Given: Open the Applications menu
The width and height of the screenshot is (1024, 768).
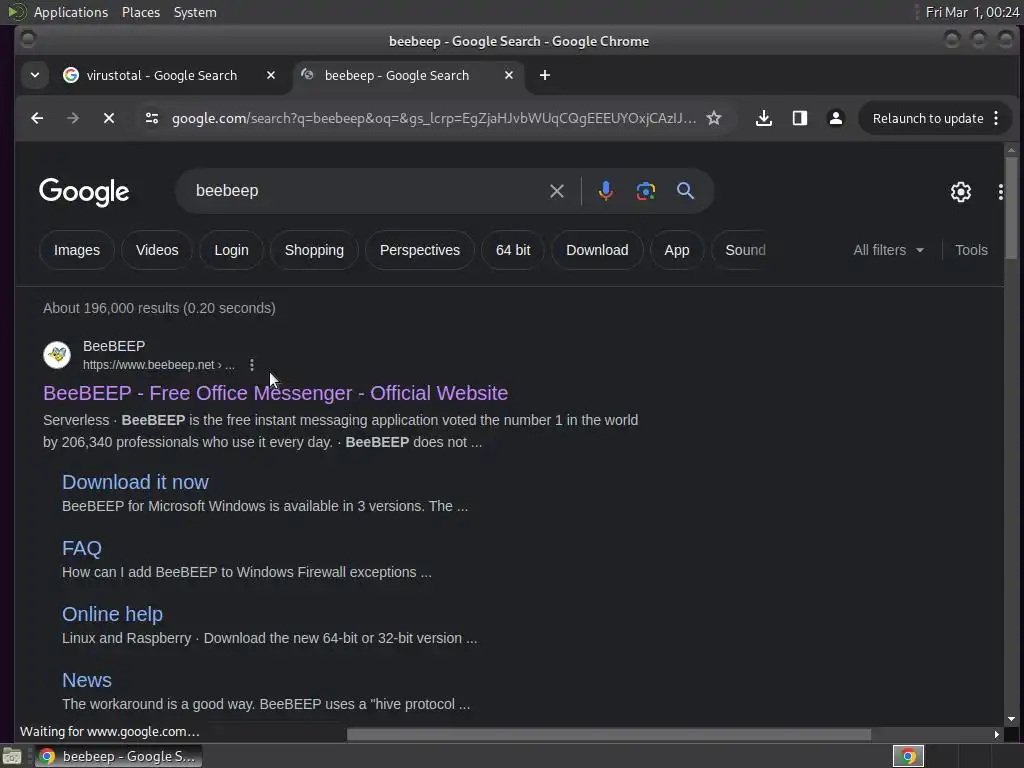Looking at the screenshot, I should point(71,12).
